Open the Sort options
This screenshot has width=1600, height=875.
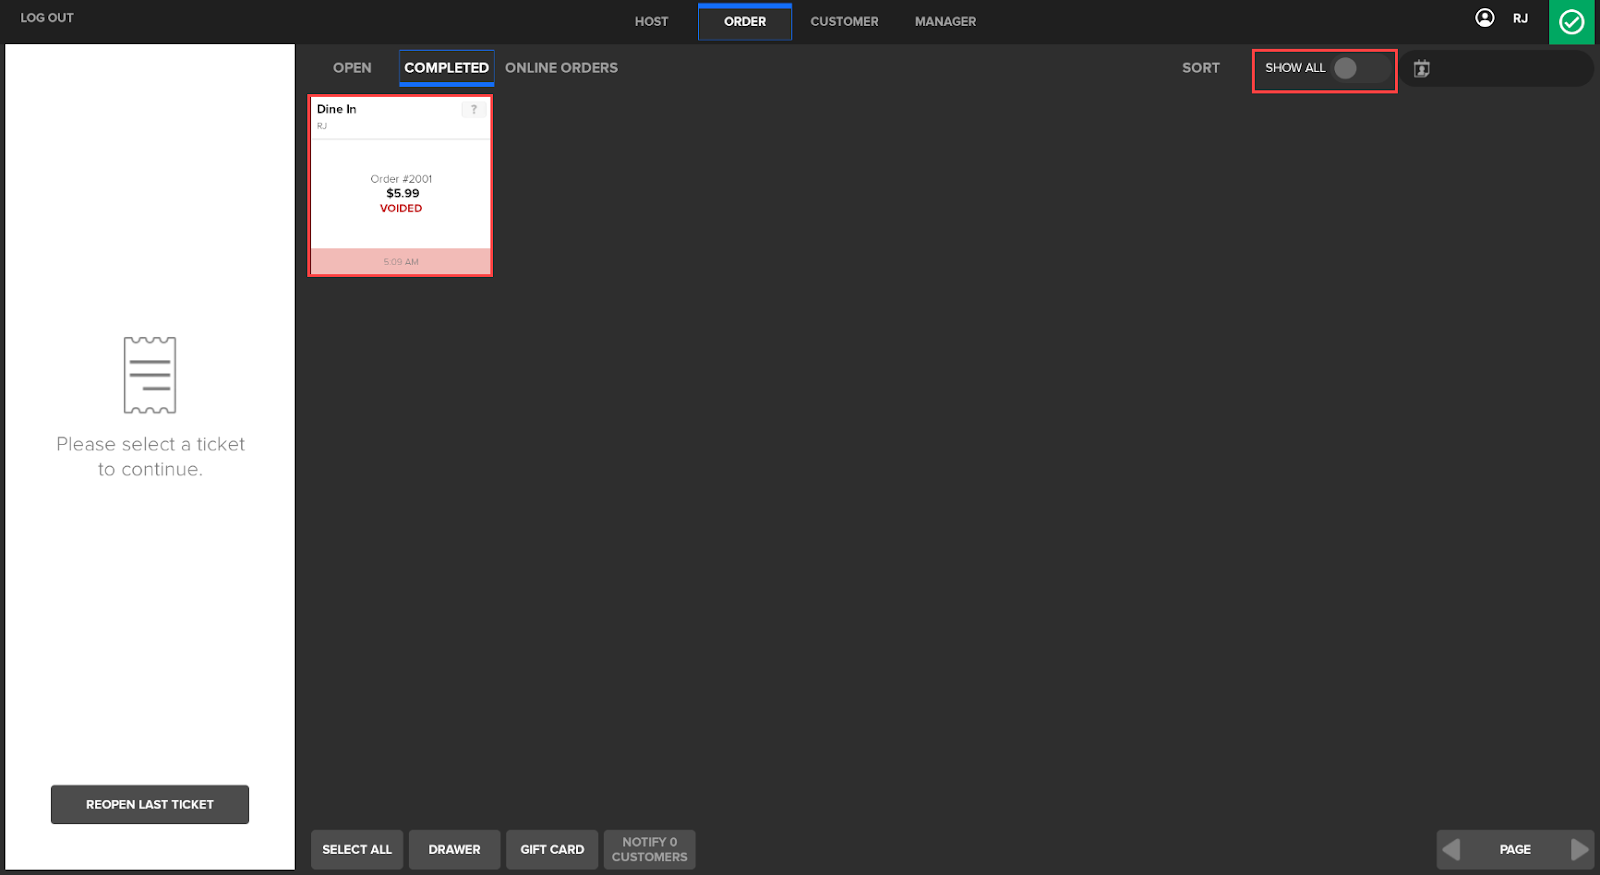[x=1200, y=68]
